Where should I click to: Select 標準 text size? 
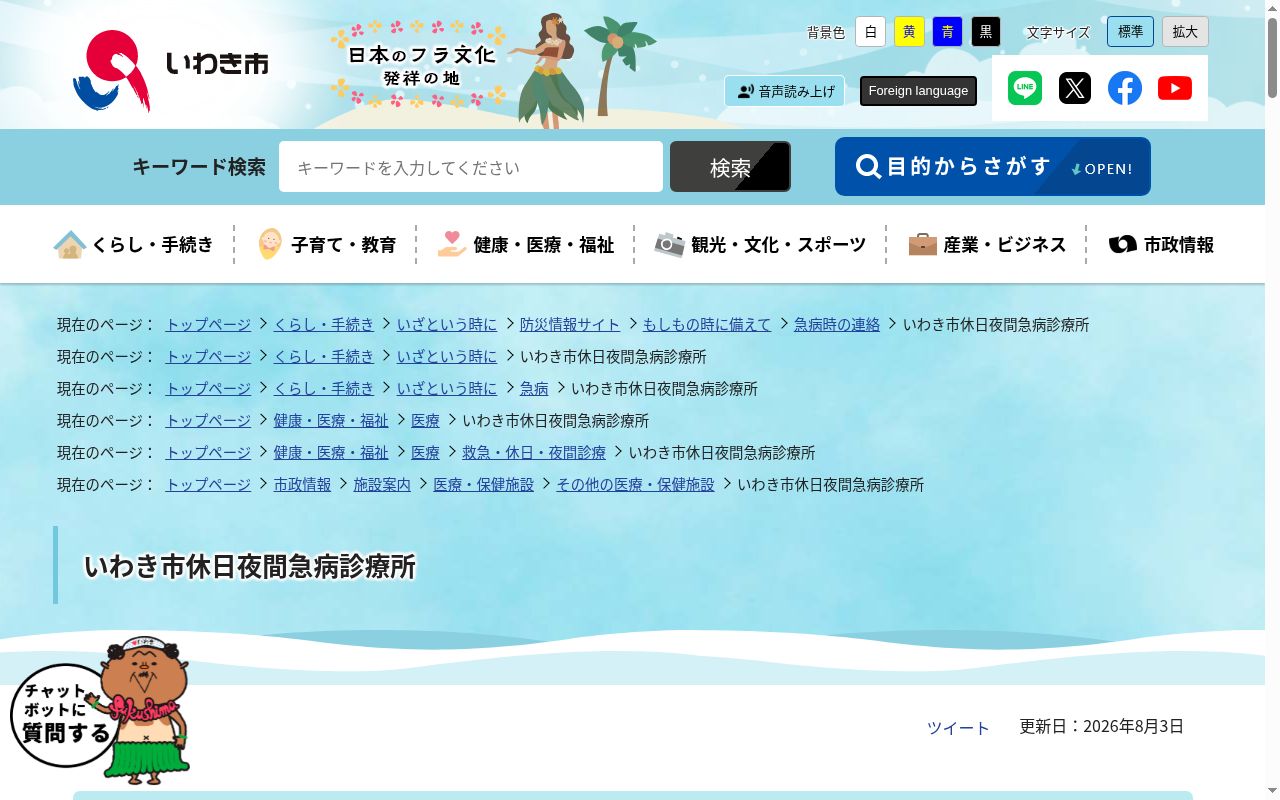click(1130, 32)
